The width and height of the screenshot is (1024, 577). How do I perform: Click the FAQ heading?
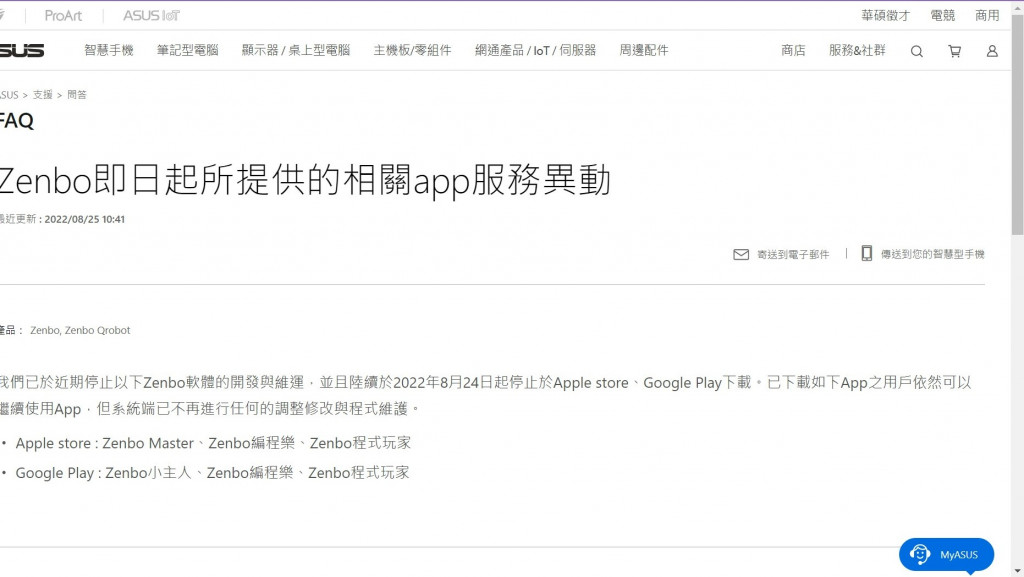17,121
